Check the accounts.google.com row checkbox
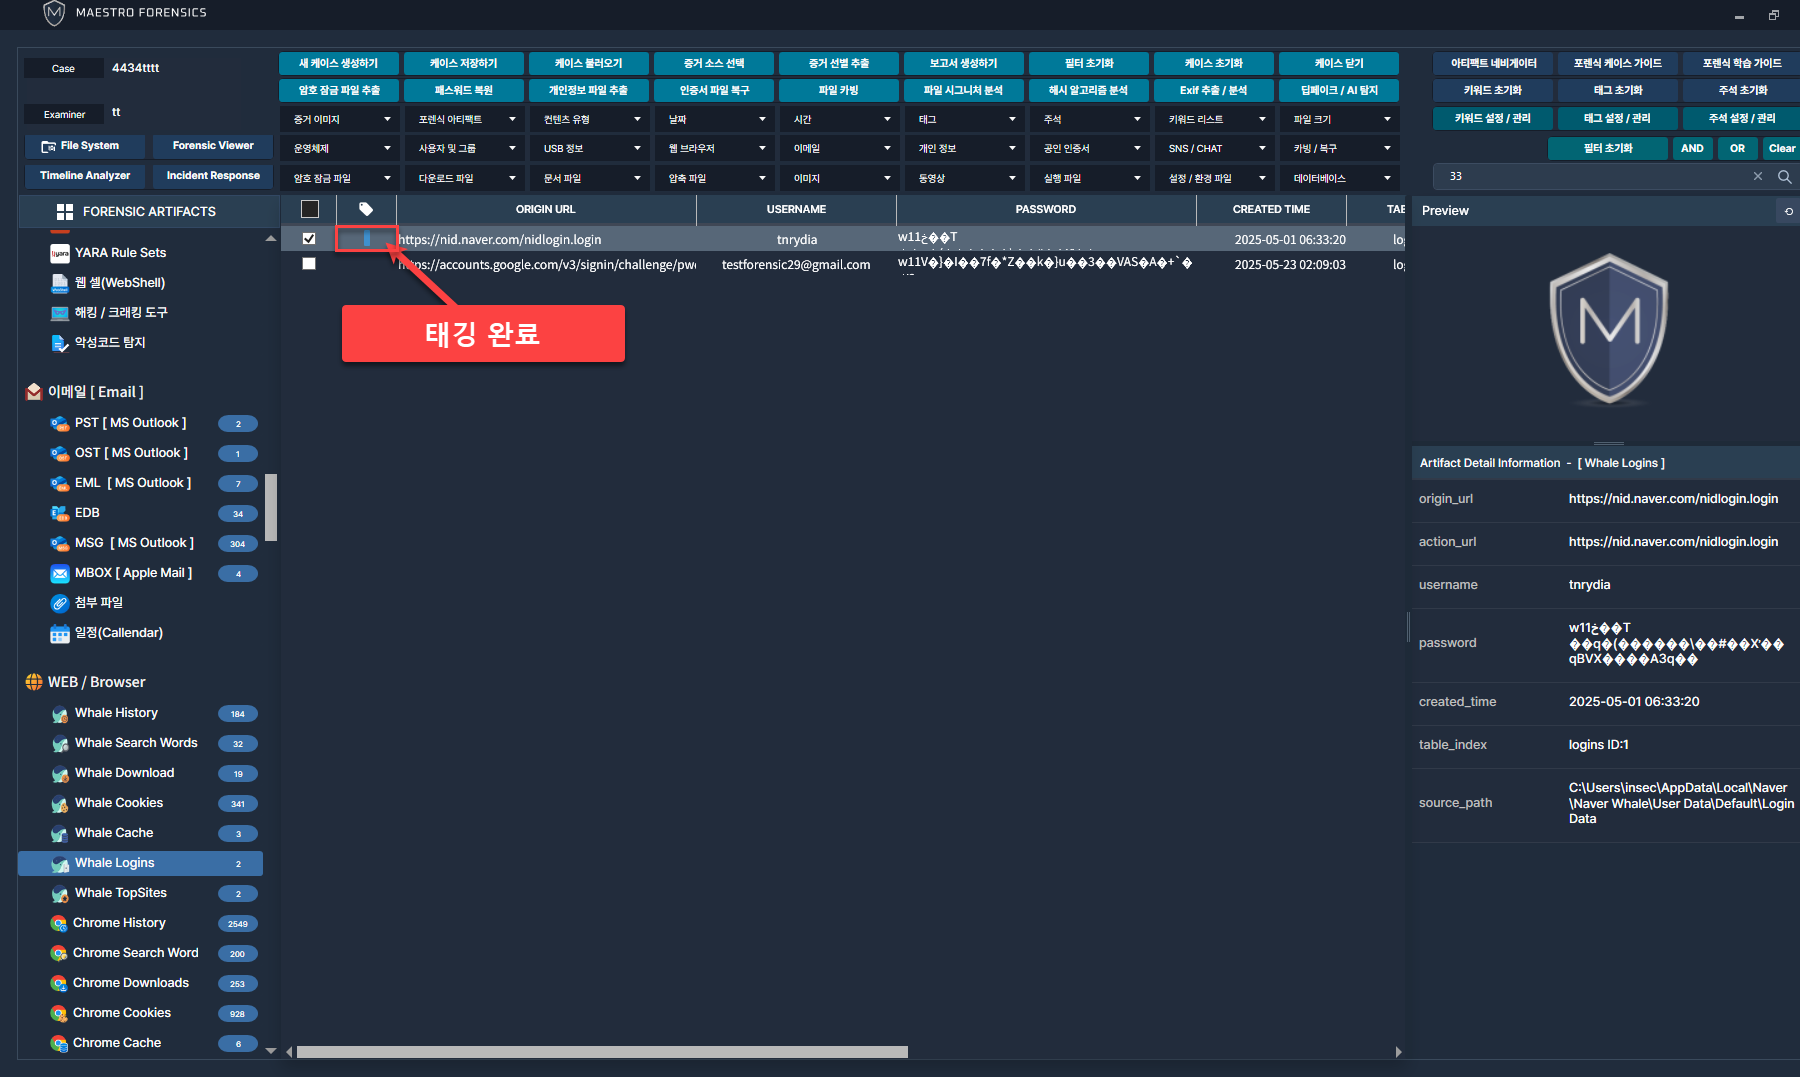This screenshot has width=1800, height=1077. tap(309, 264)
